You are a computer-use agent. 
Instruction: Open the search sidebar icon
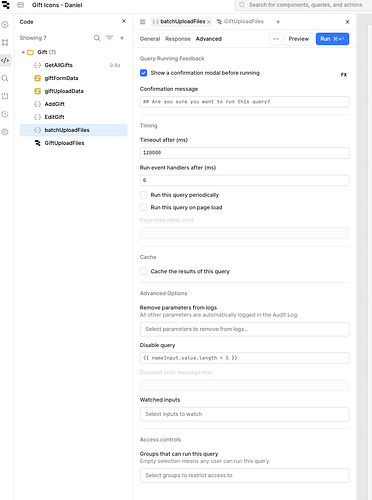5,78
